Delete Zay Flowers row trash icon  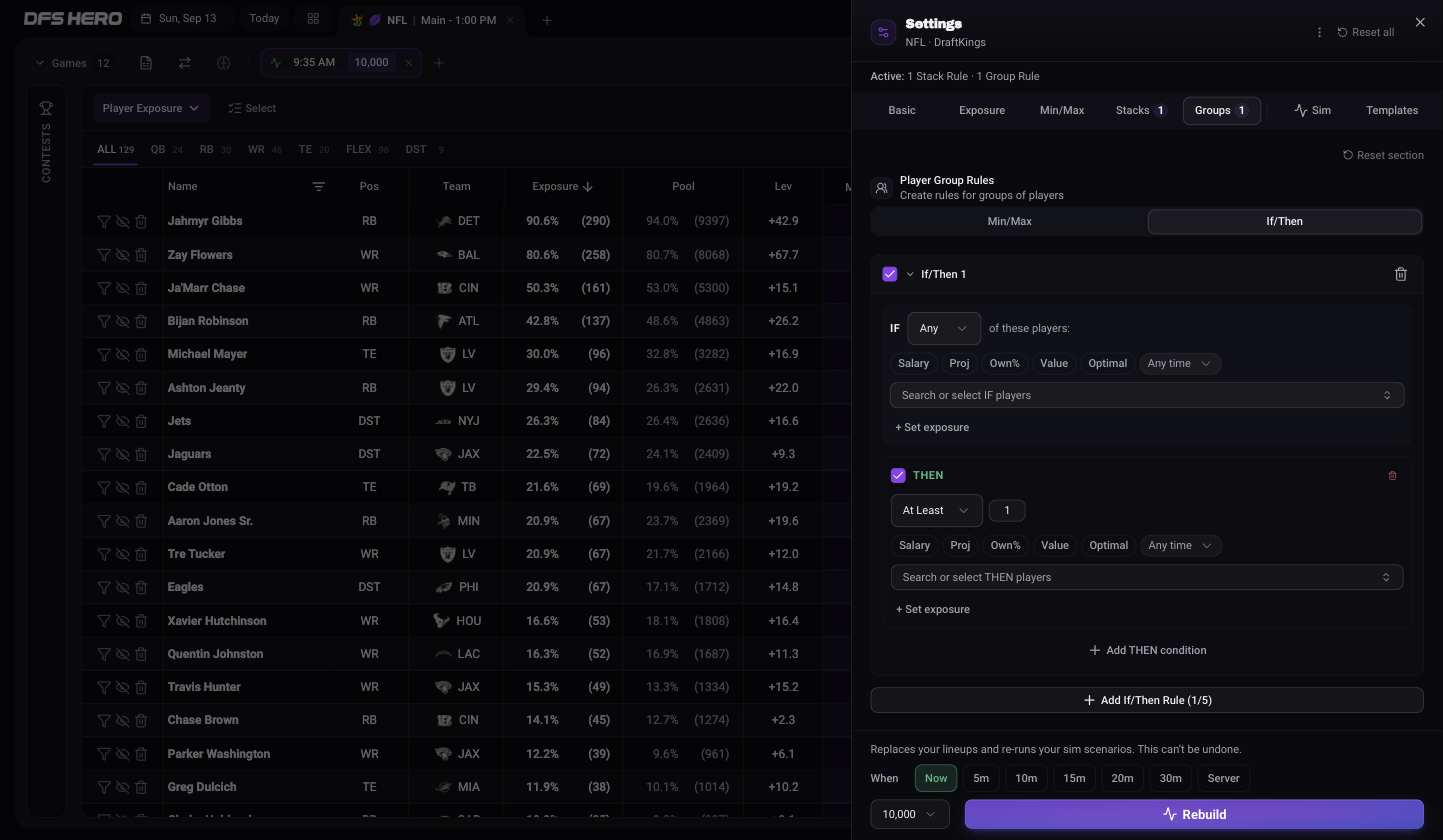point(141,255)
